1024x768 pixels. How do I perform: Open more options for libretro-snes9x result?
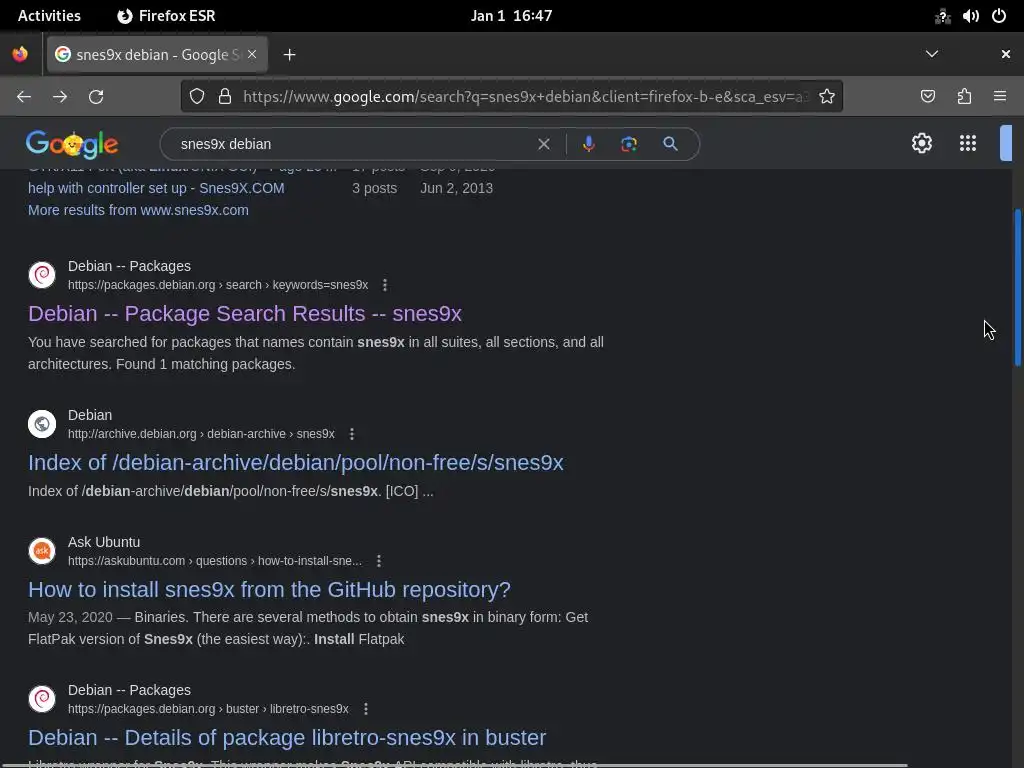[x=366, y=709]
